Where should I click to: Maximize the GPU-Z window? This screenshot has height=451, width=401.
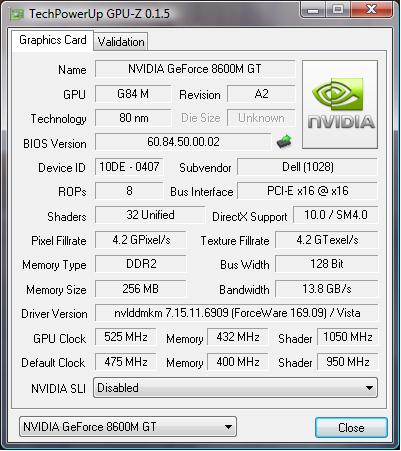pyautogui.click(x=338, y=9)
